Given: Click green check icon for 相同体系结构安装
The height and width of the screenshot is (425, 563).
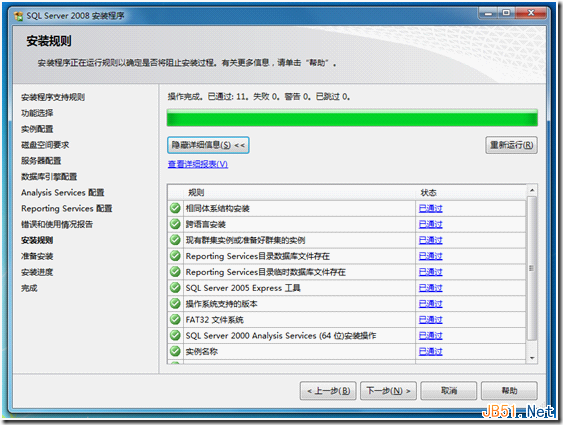Looking at the screenshot, I should [175, 208].
